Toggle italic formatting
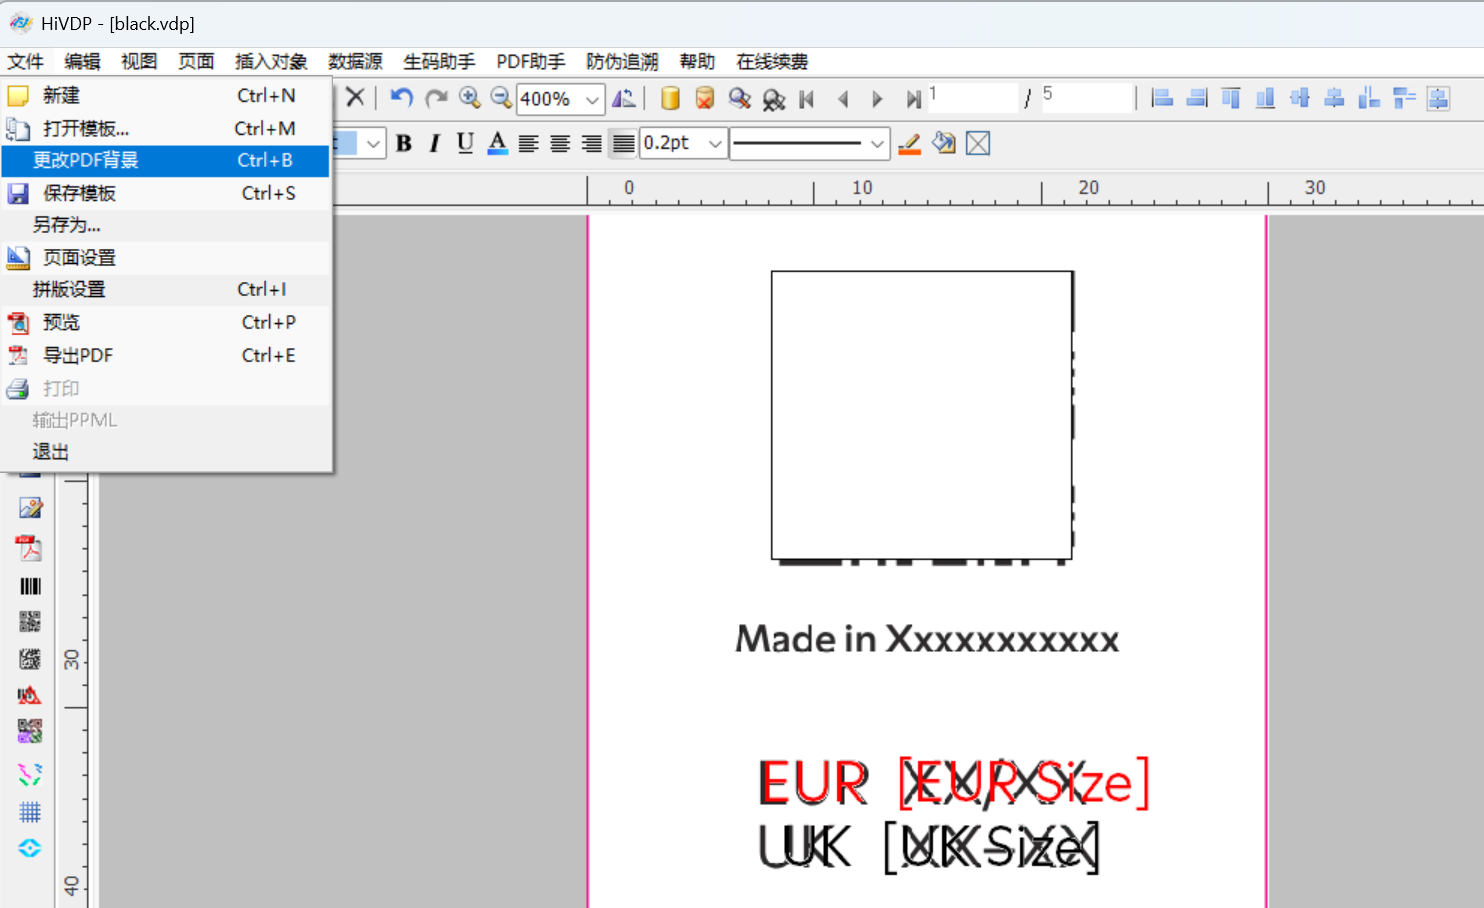 tap(434, 144)
